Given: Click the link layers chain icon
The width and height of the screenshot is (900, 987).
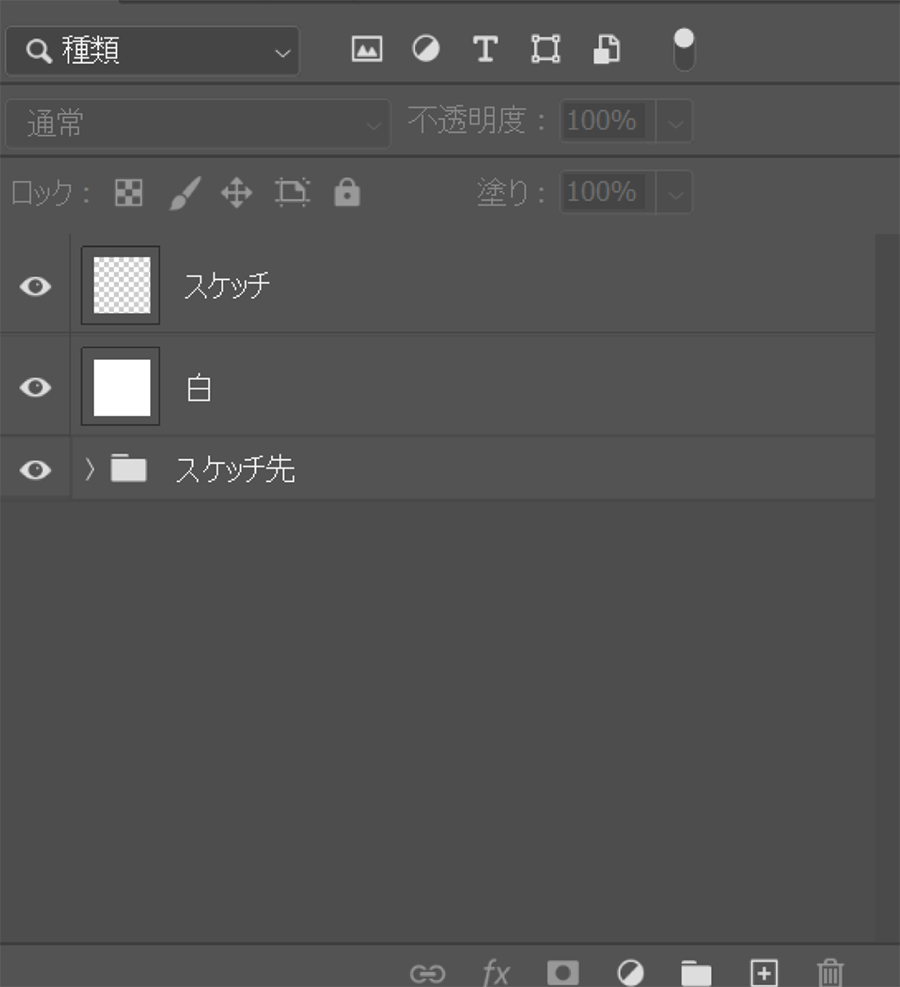Looking at the screenshot, I should click(x=427, y=974).
